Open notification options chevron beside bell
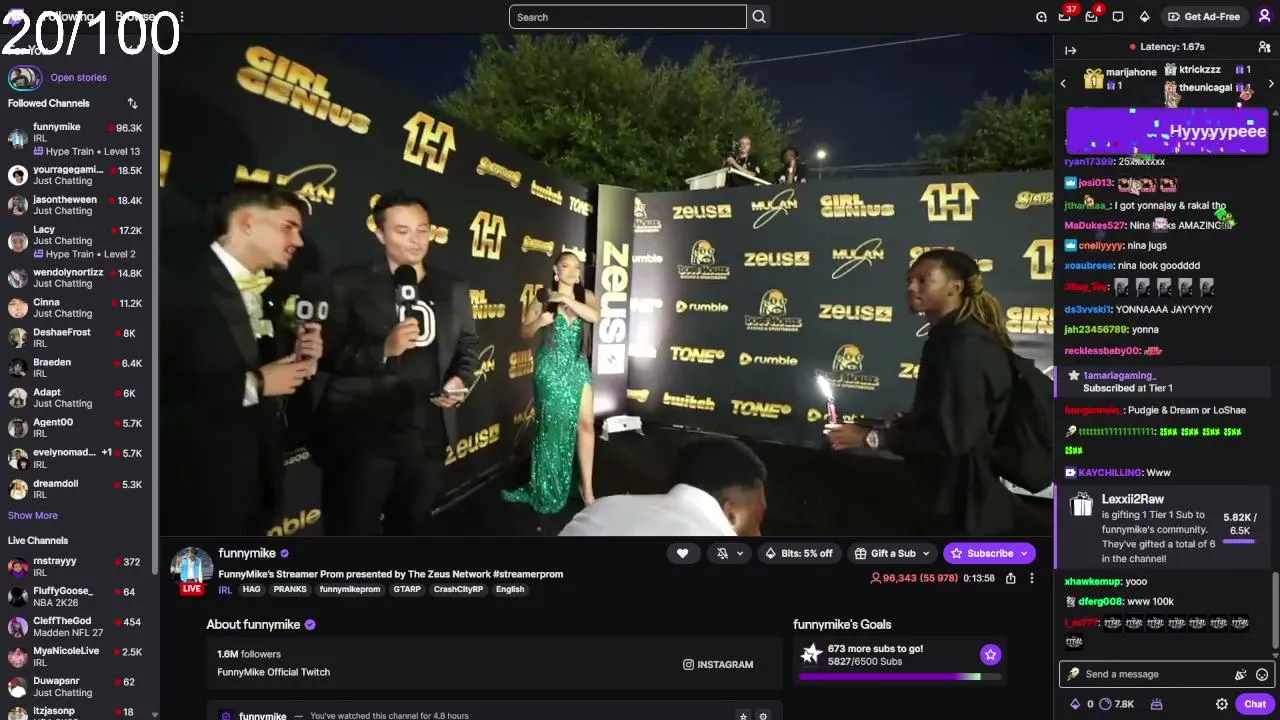1280x720 pixels. click(740, 553)
